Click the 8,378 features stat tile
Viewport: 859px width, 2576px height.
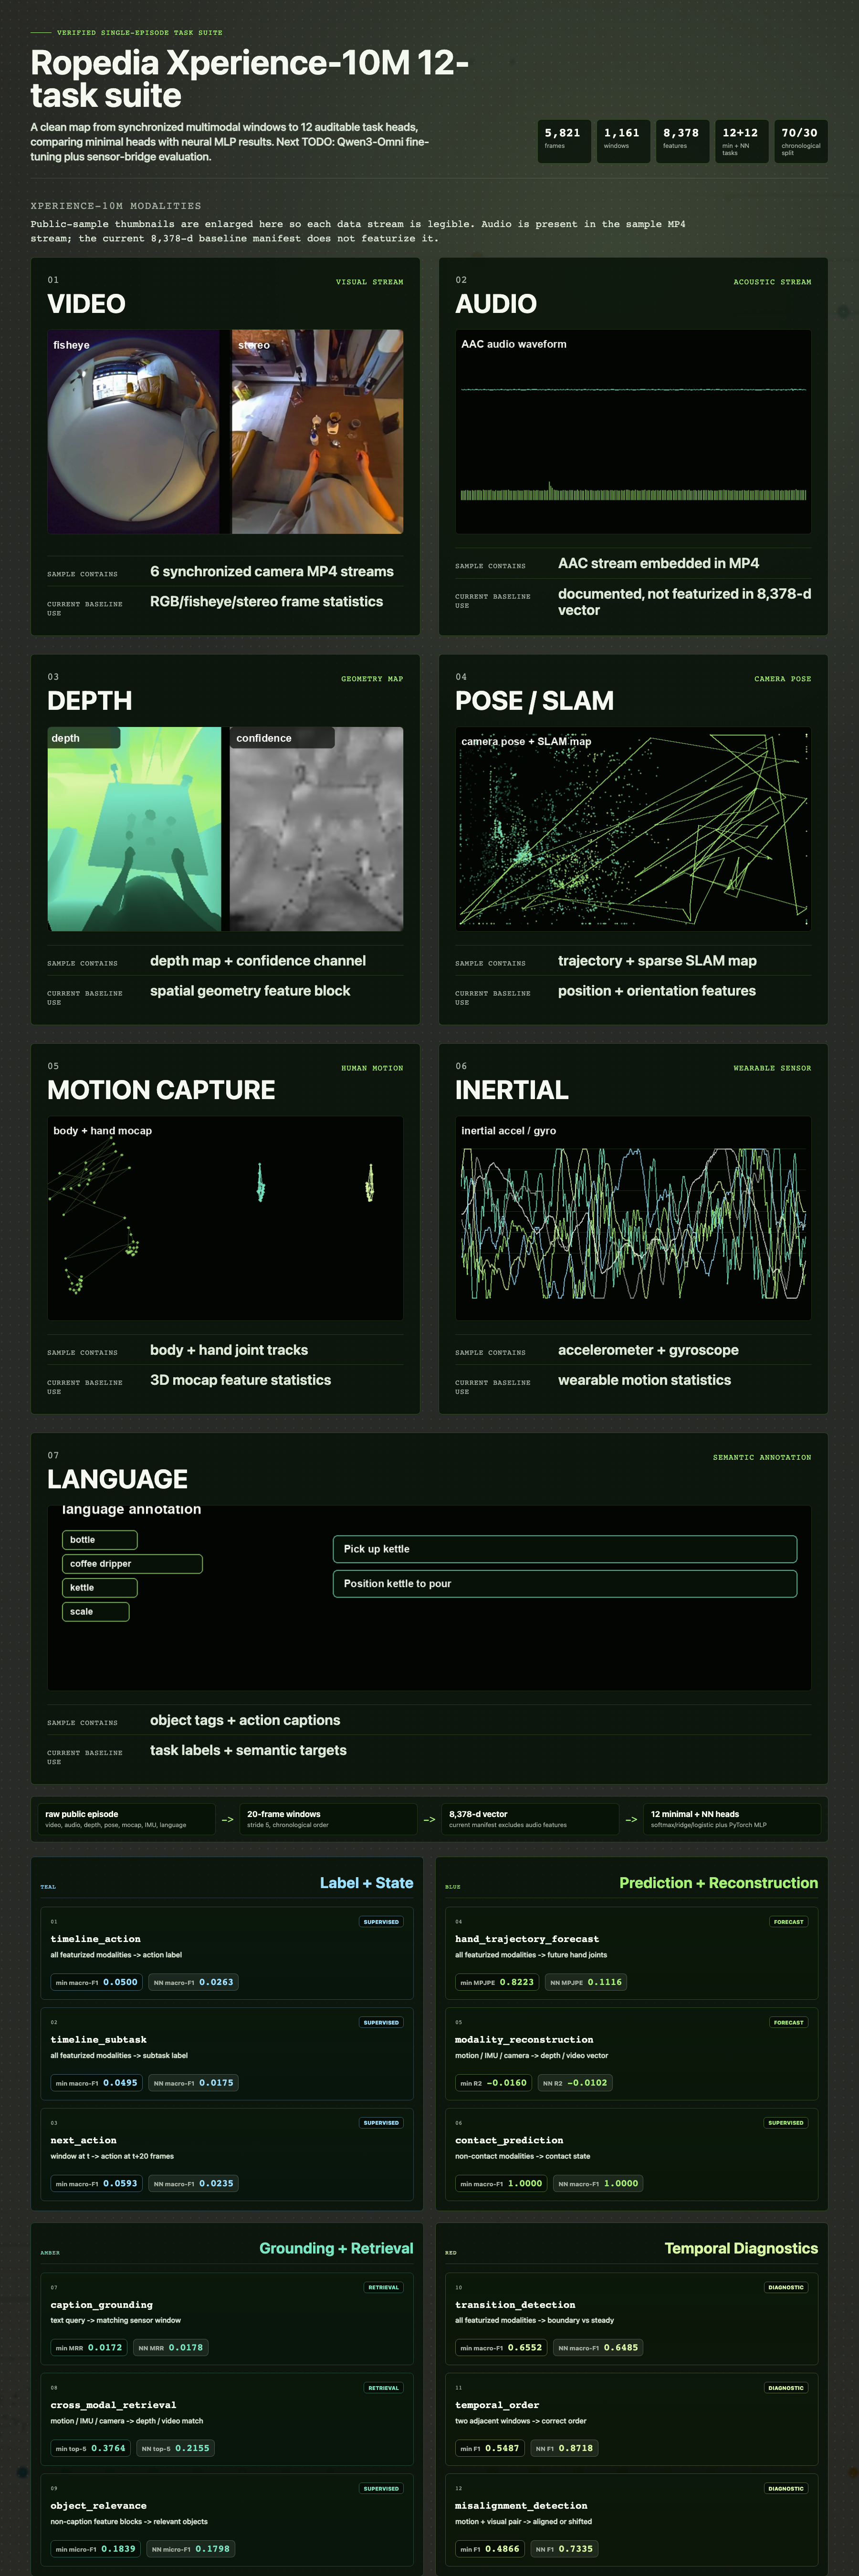tap(682, 141)
